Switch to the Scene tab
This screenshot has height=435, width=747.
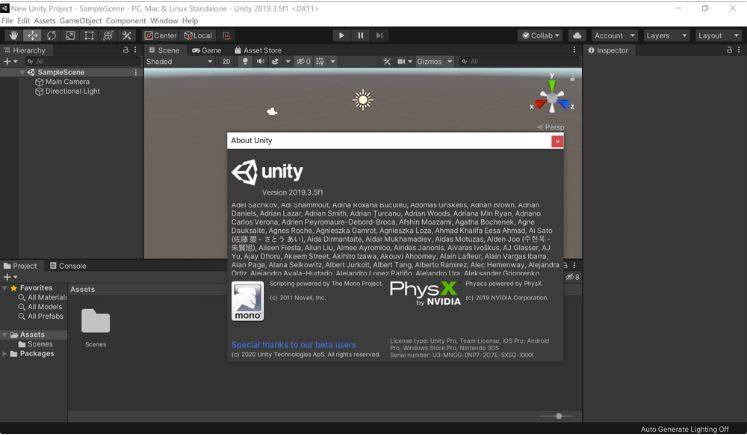(x=164, y=51)
